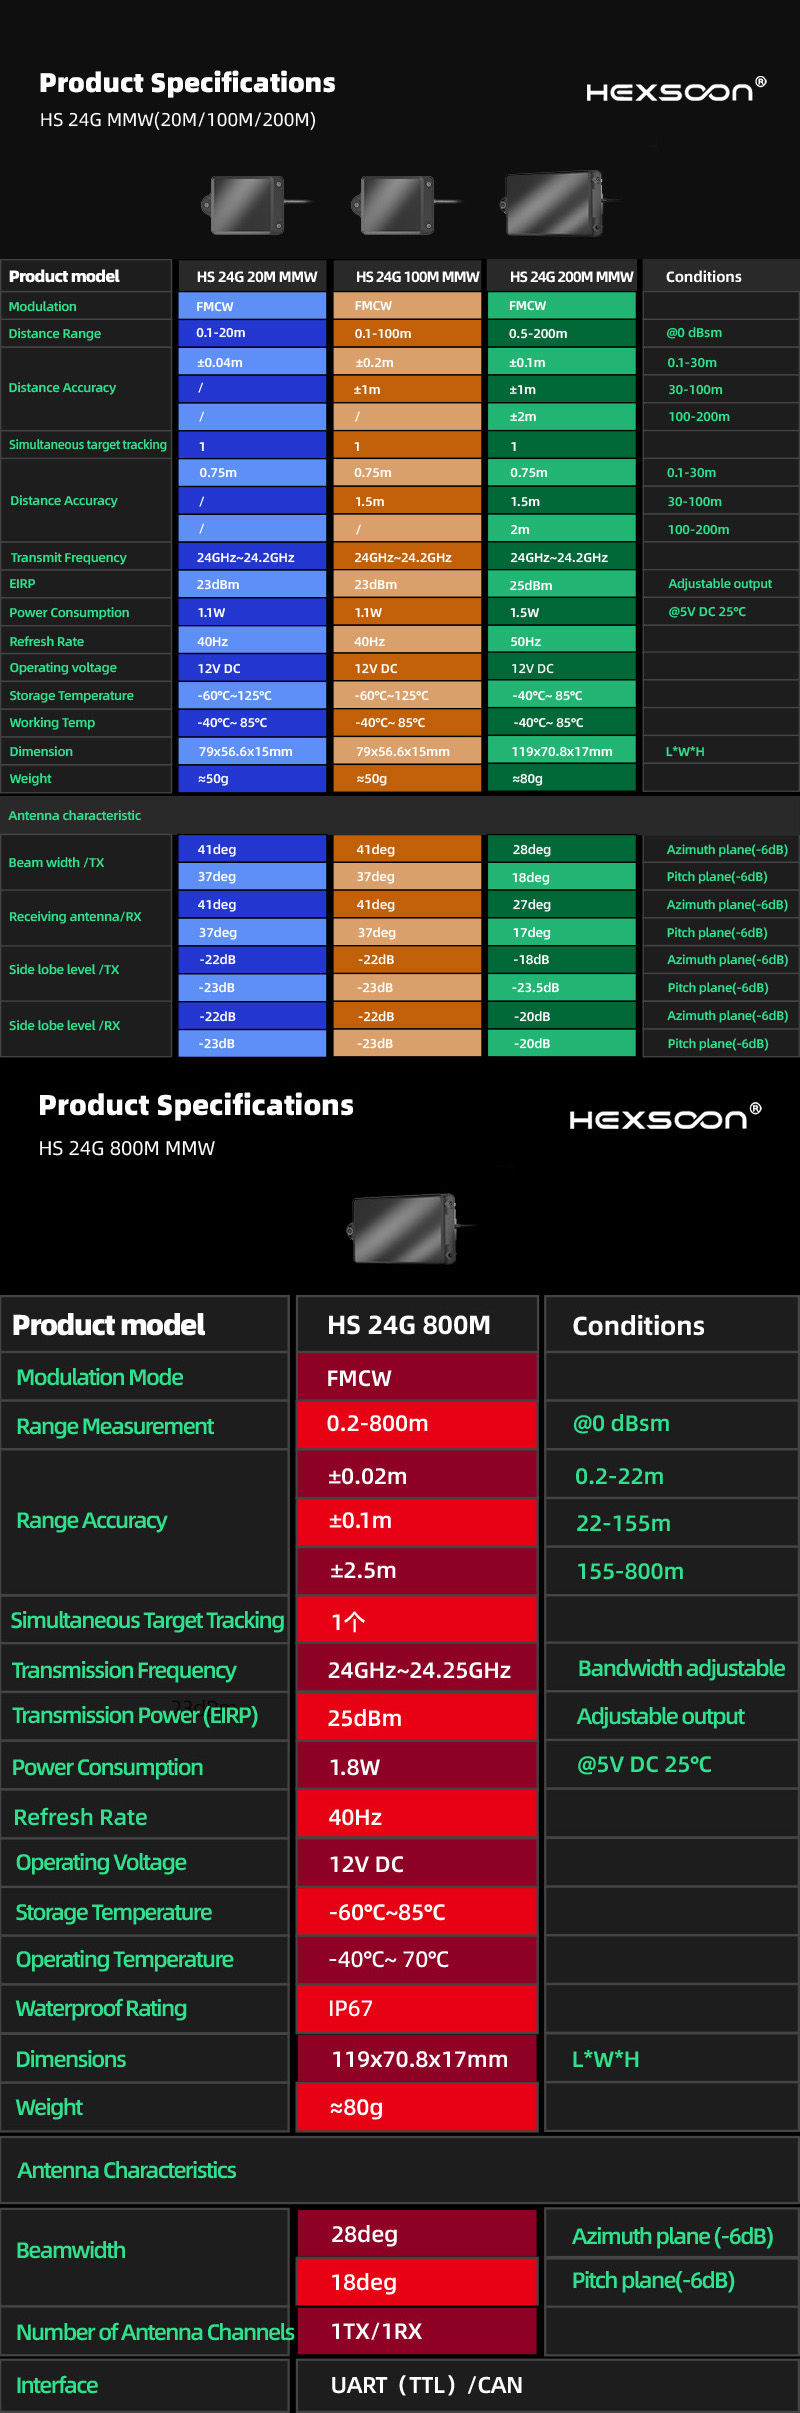Click the HS 24G 200M MMW column header
The width and height of the screenshot is (800, 2413).
(x=570, y=277)
